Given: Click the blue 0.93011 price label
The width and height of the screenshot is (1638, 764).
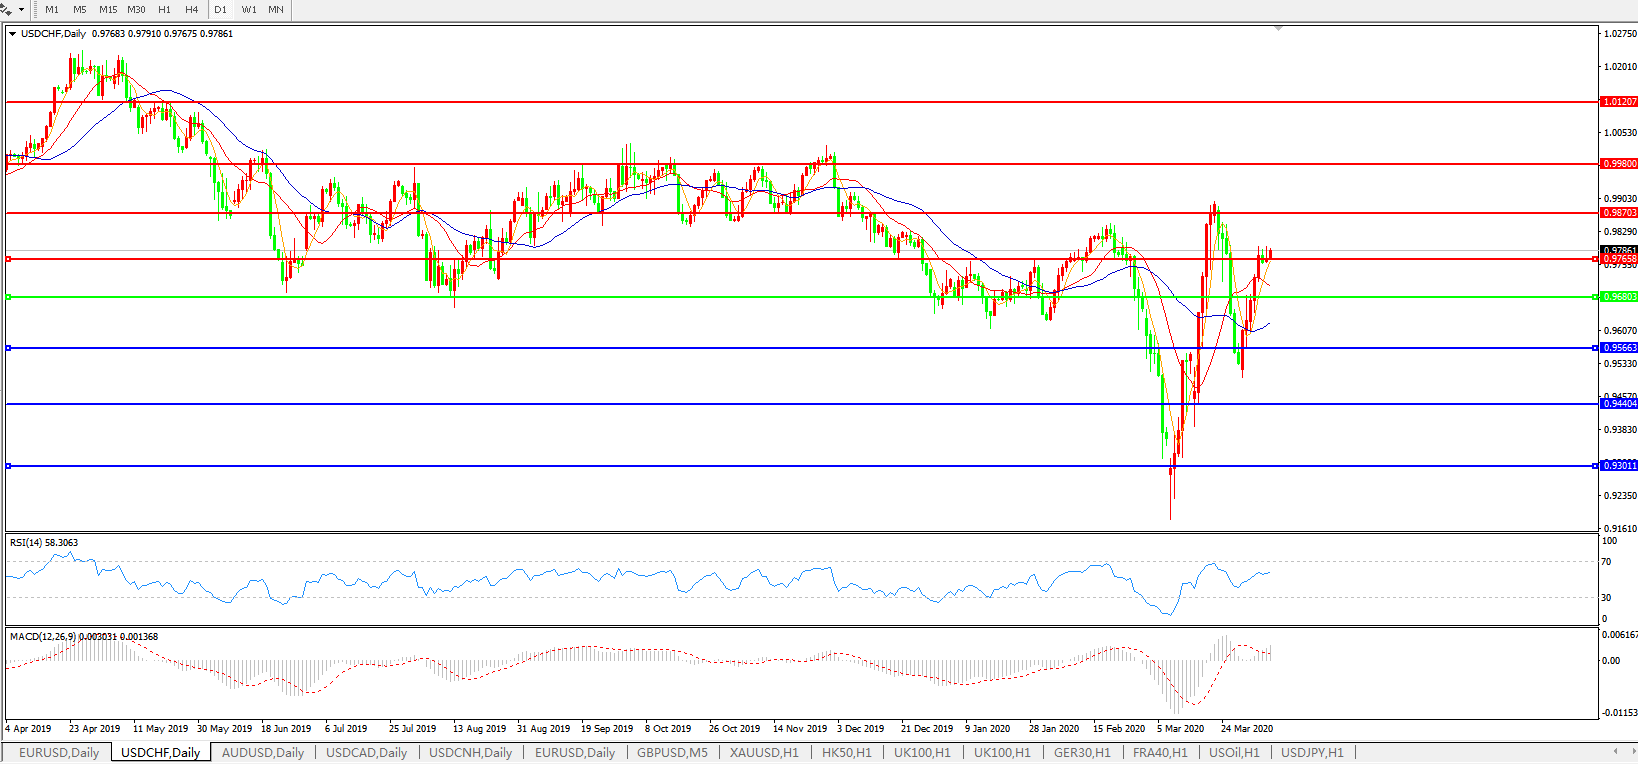Looking at the screenshot, I should 1619,466.
